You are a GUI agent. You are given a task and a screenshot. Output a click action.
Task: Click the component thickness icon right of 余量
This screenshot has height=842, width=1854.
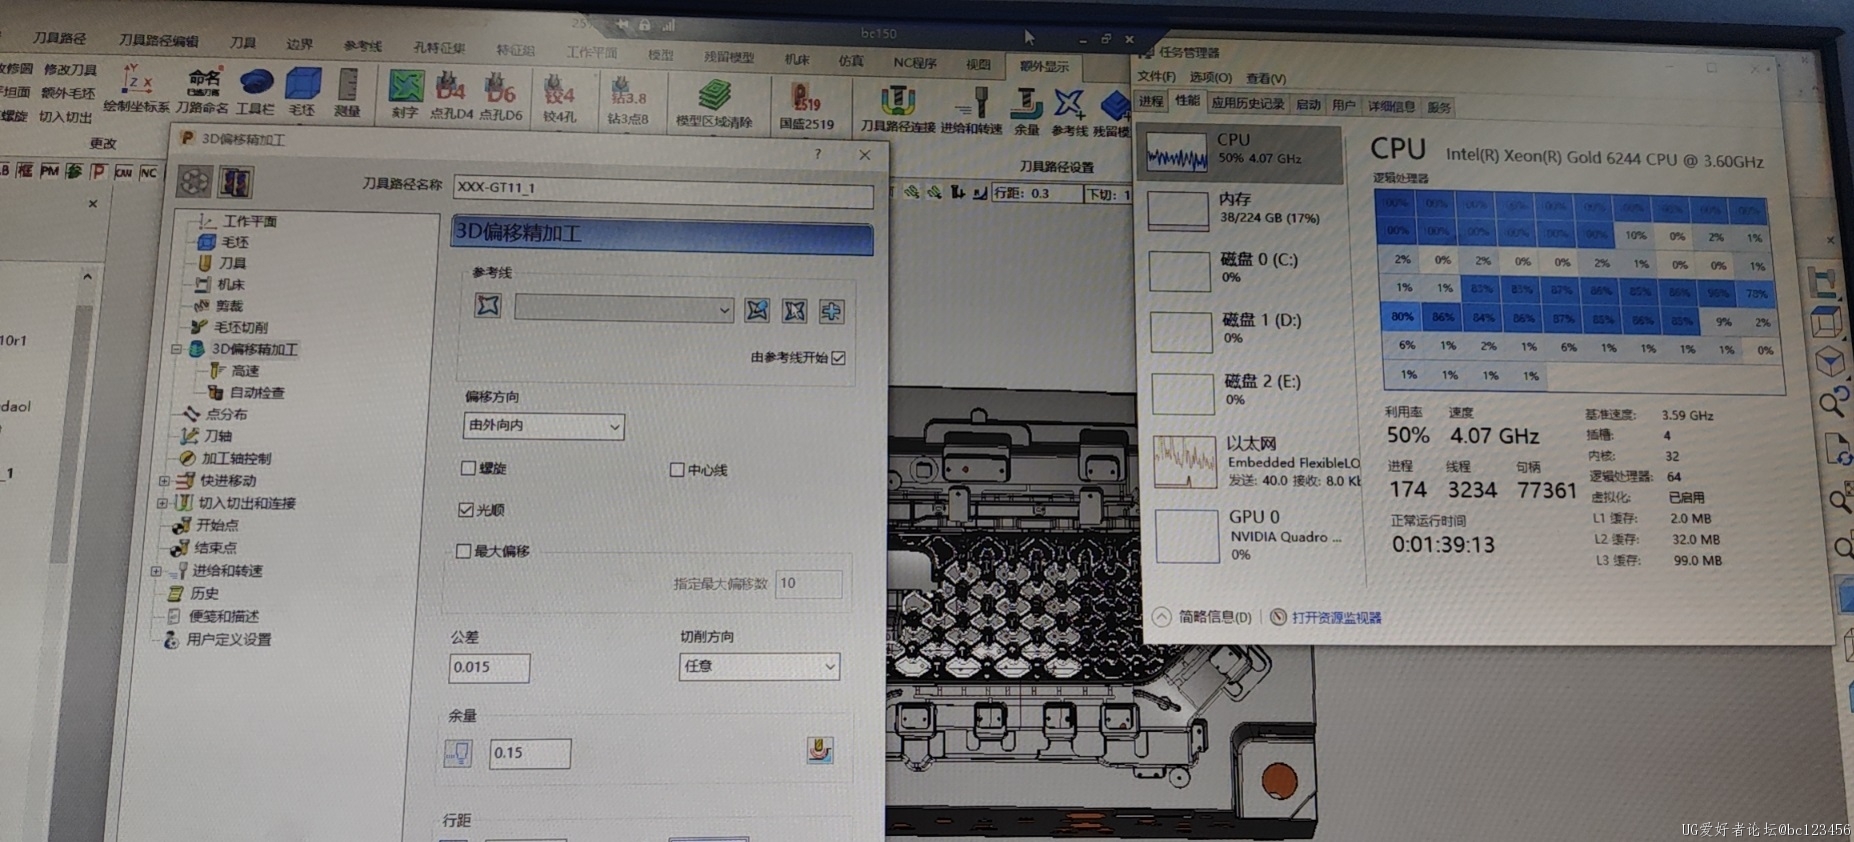coord(820,749)
